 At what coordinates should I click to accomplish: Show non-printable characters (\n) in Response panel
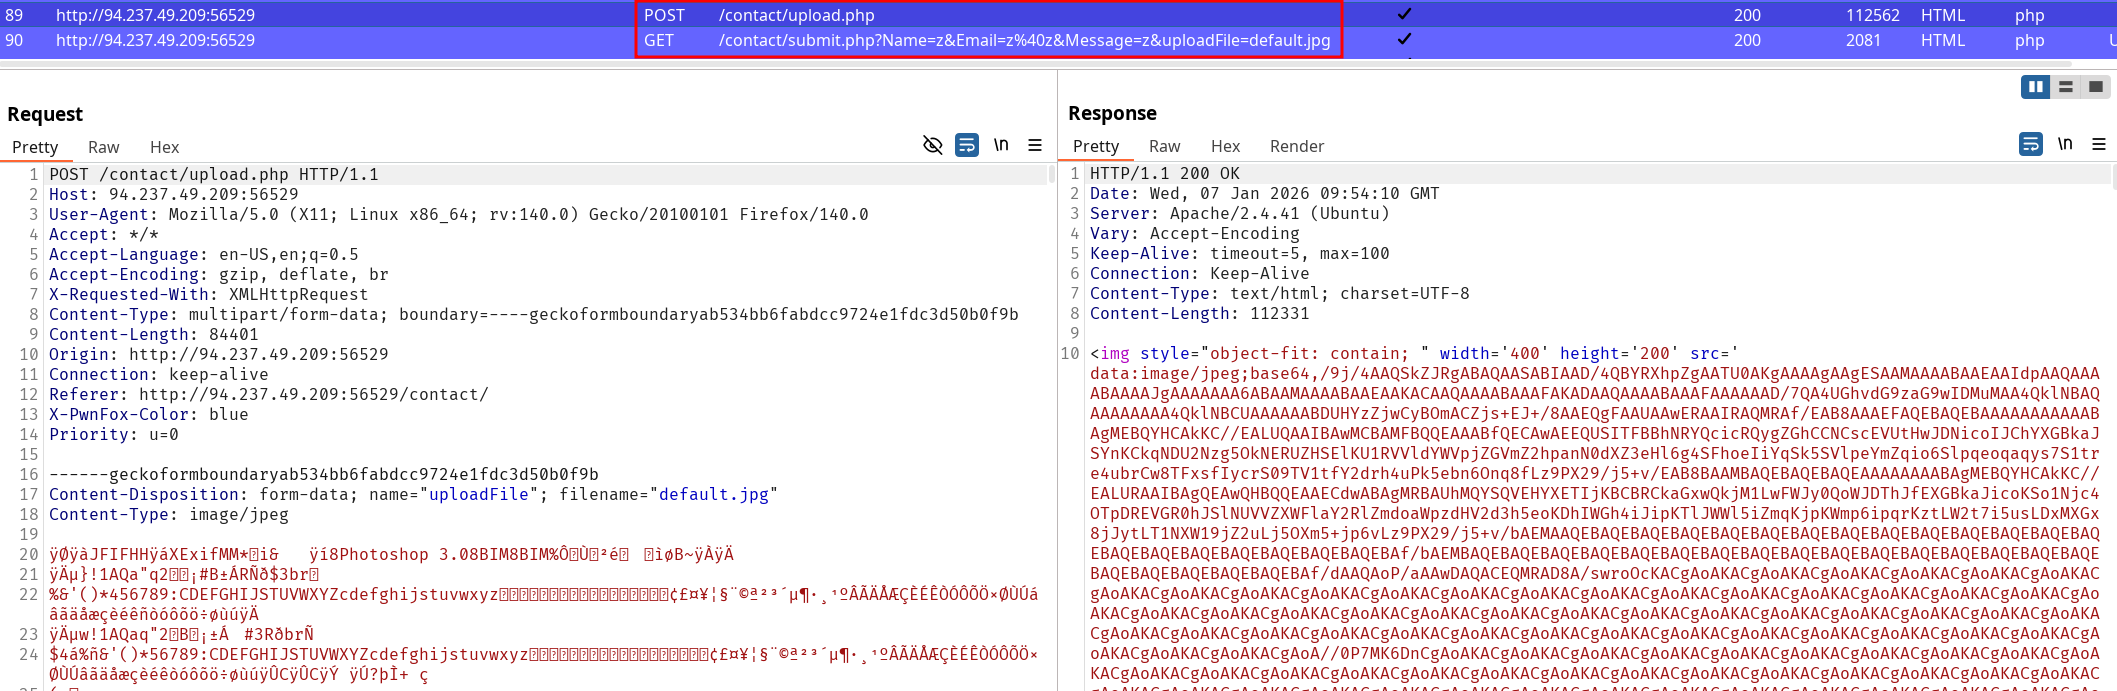pos(2065,145)
